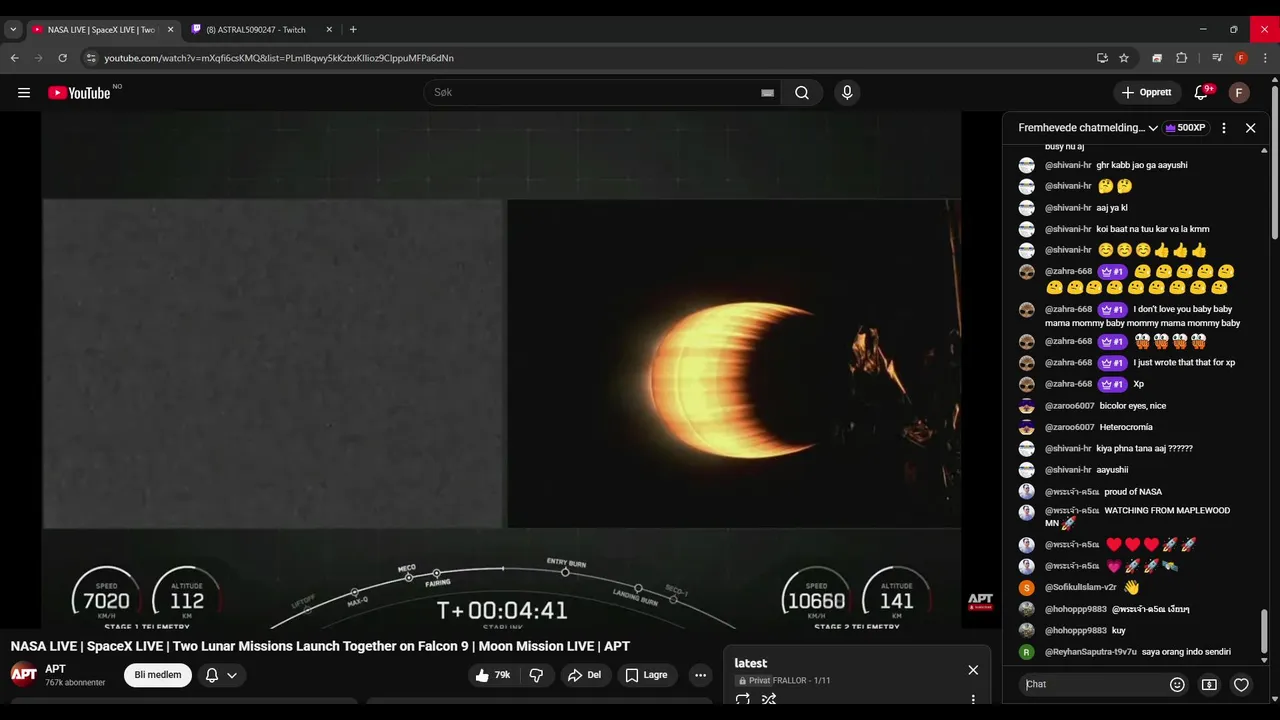Like the video with thumbs up

493,675
